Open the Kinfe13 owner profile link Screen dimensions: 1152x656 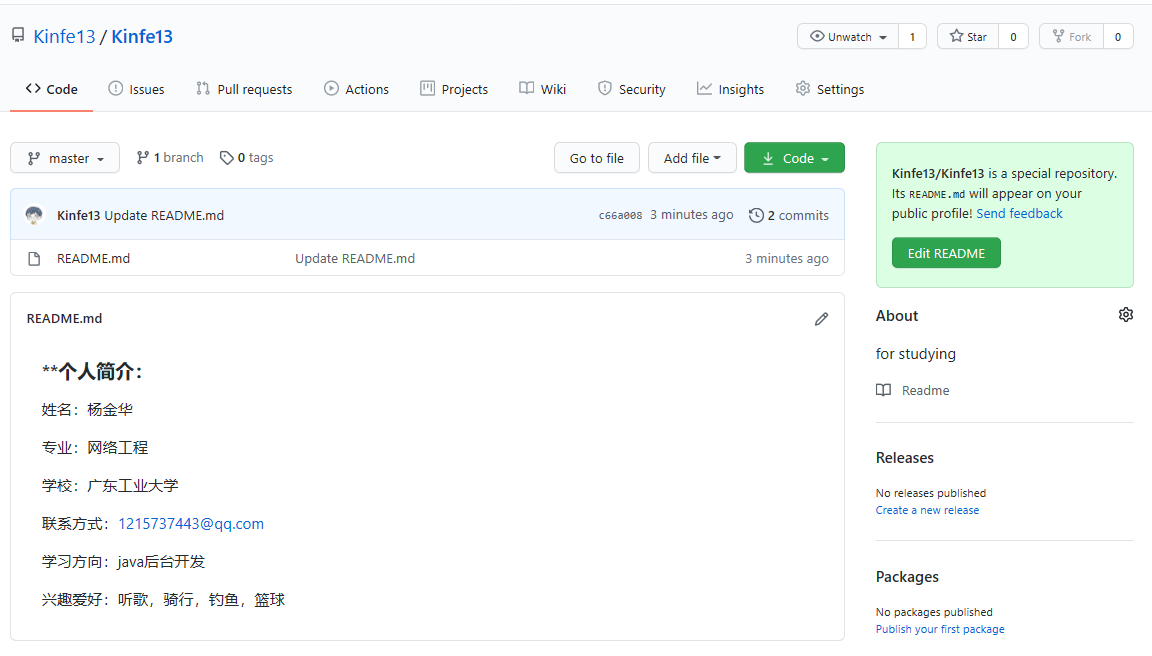[65, 36]
